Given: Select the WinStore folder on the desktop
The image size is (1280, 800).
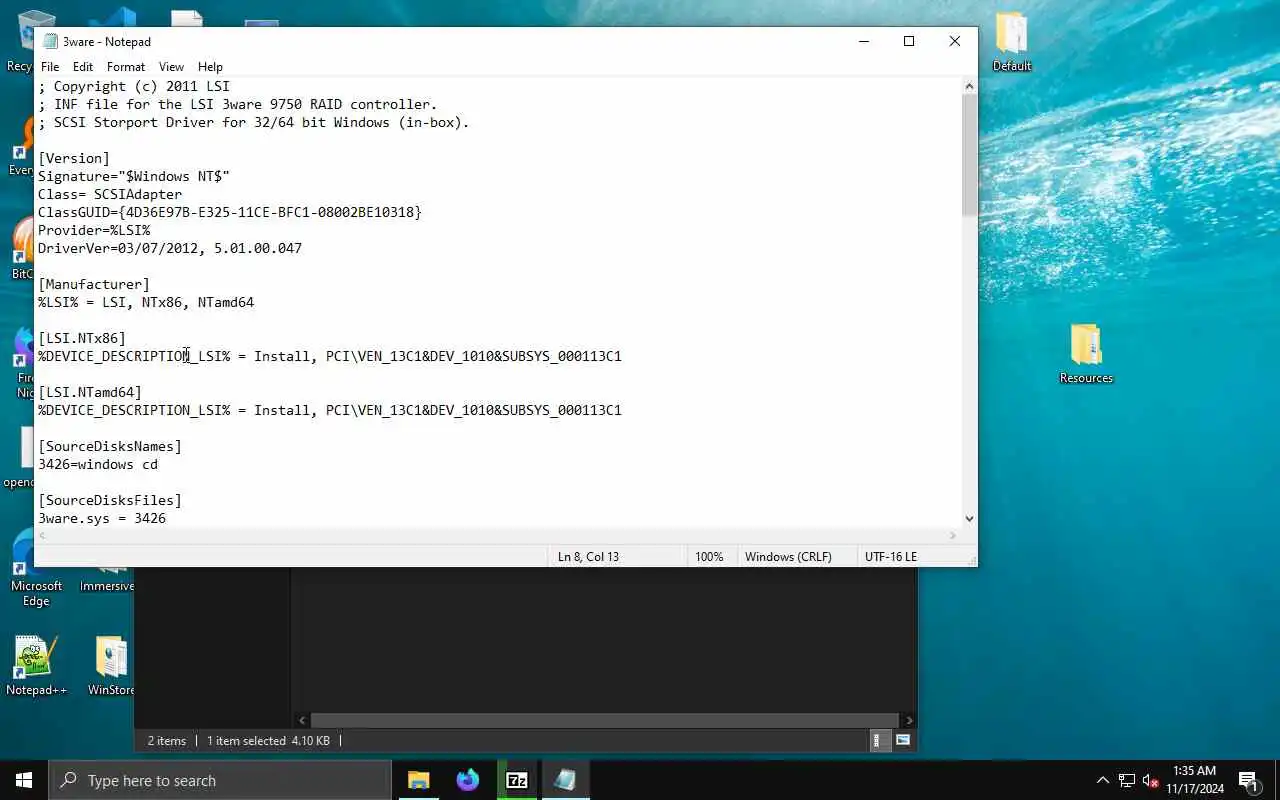Looking at the screenshot, I should [x=111, y=665].
